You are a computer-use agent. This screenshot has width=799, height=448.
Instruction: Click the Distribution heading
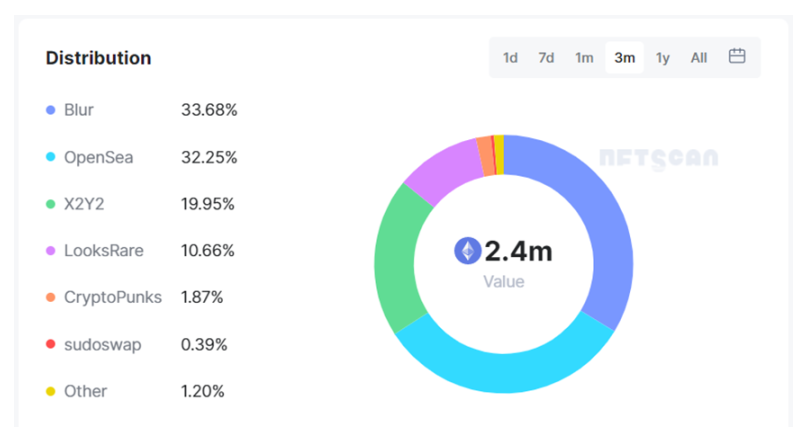tap(98, 58)
